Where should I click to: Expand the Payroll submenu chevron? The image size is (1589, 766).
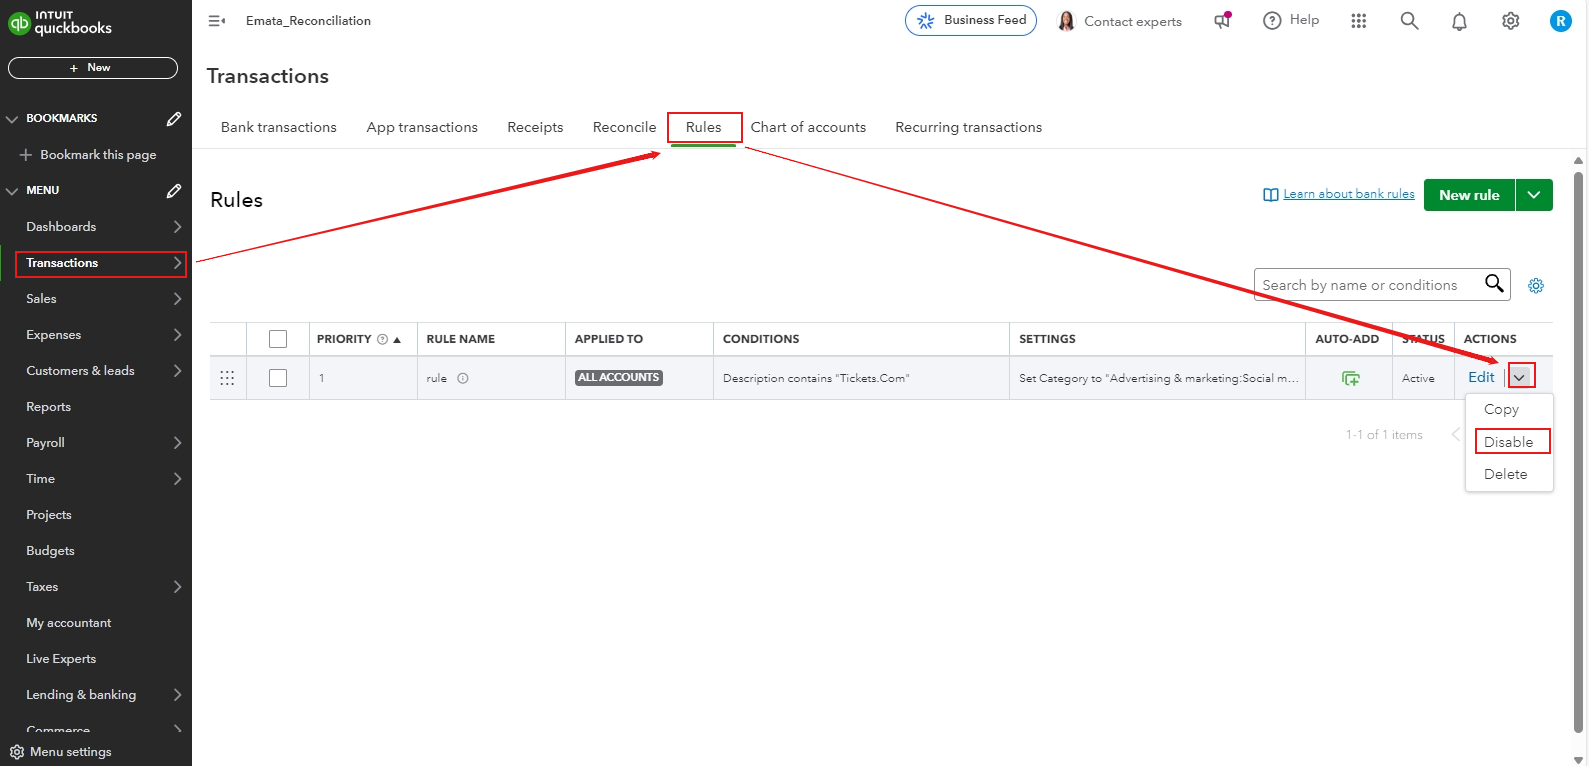coord(177,443)
